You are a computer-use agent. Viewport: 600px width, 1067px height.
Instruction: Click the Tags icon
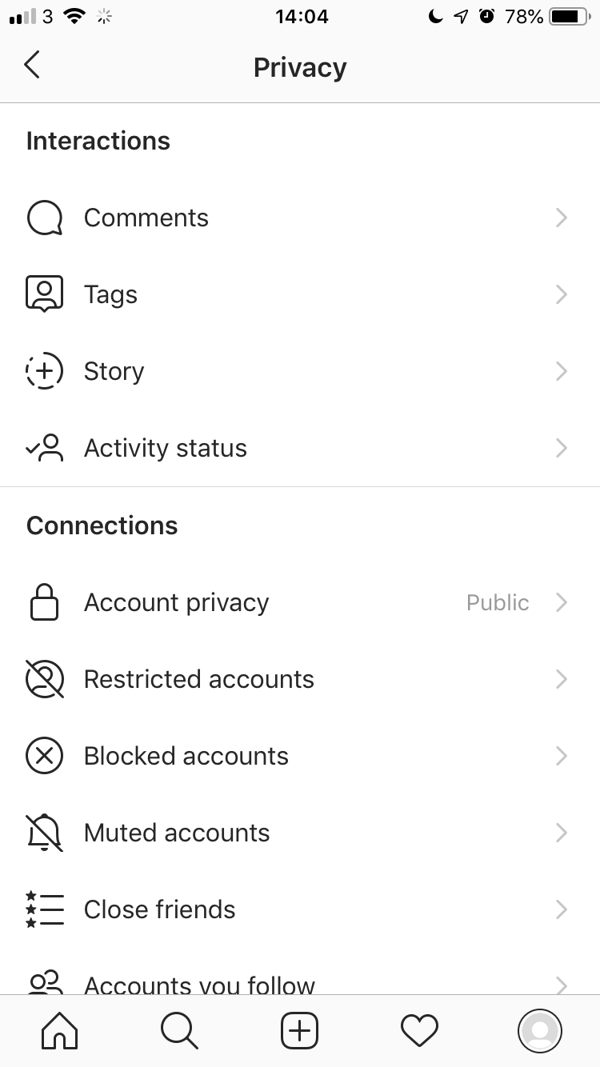pyautogui.click(x=44, y=294)
